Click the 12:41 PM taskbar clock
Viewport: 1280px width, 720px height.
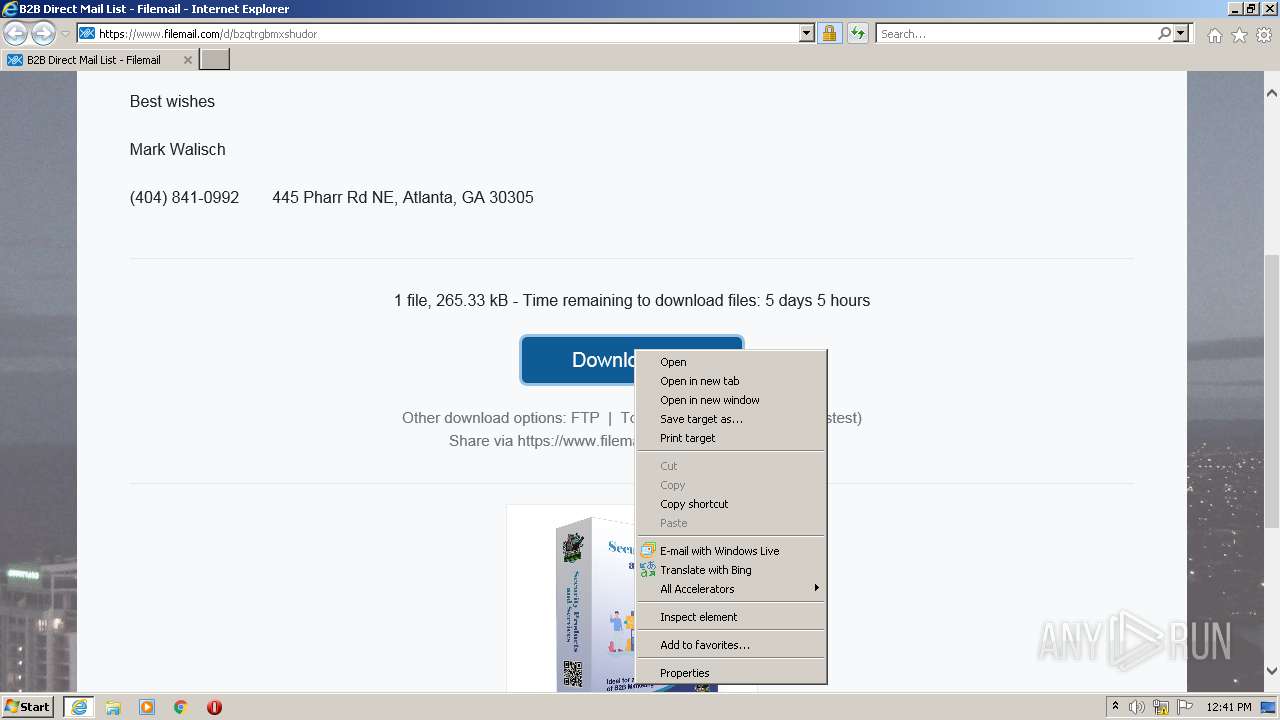click(1229, 707)
